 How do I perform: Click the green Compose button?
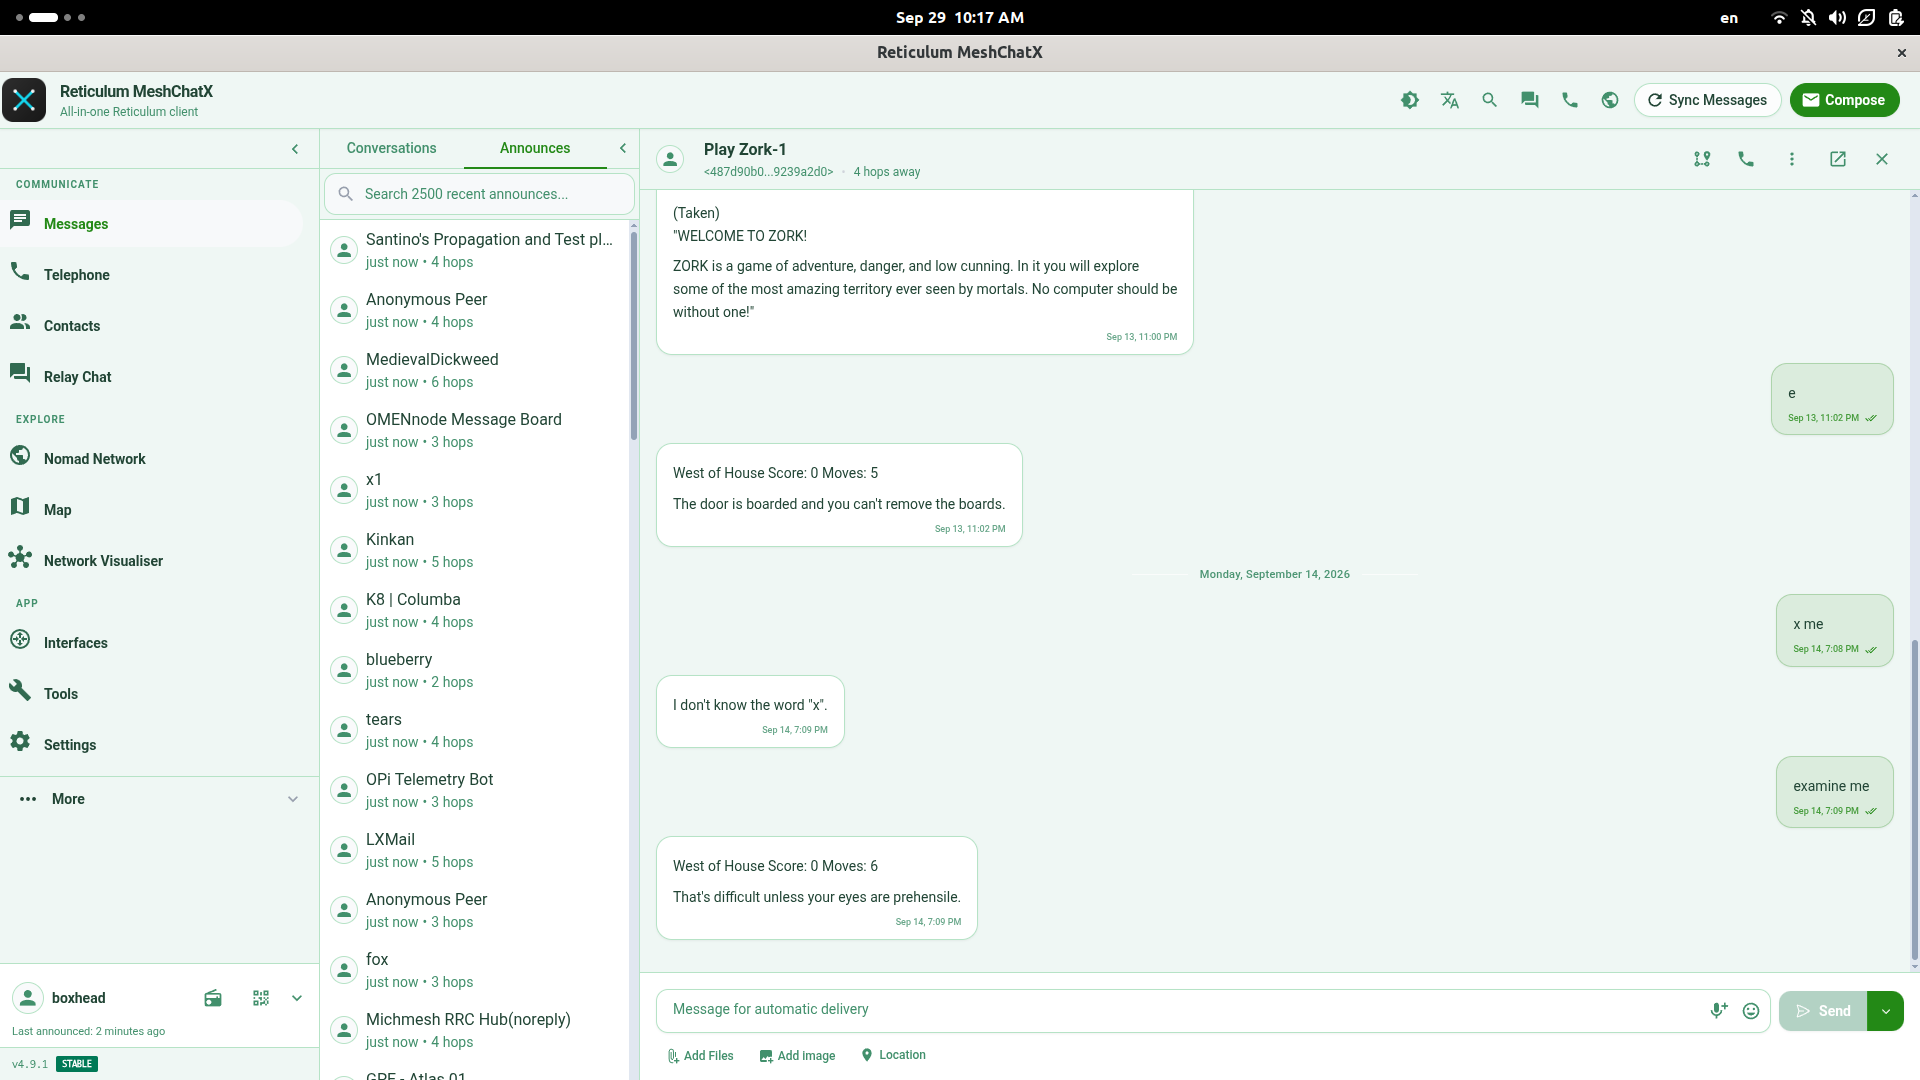tap(1844, 100)
